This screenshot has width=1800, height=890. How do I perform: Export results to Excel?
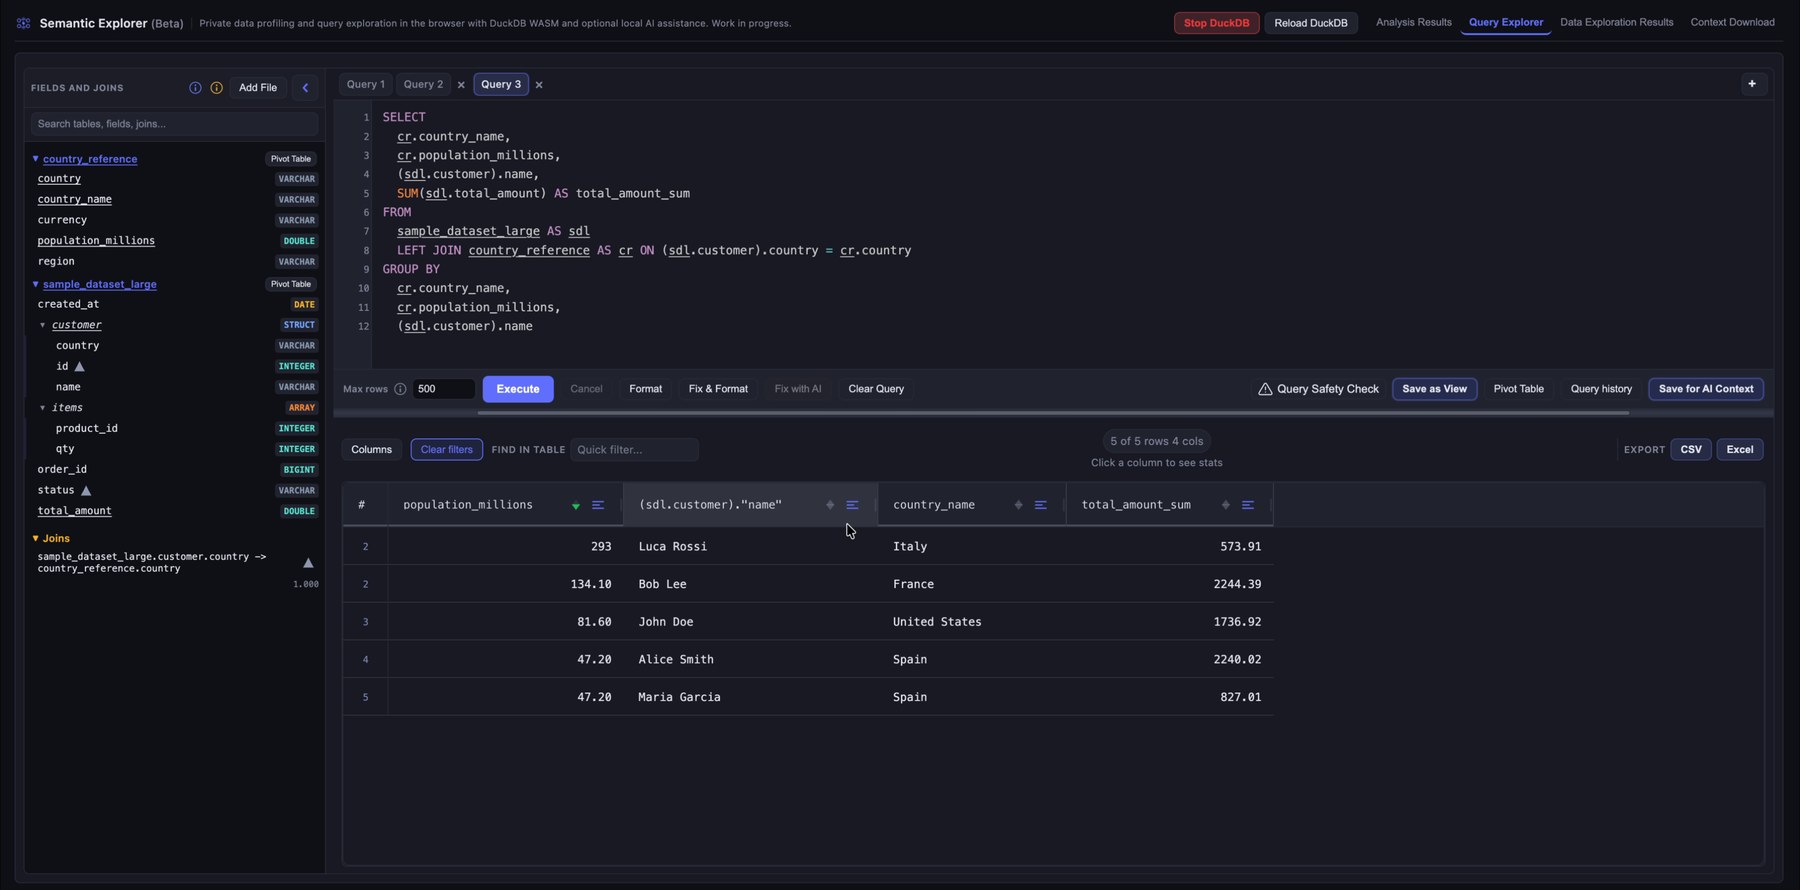[x=1740, y=450]
